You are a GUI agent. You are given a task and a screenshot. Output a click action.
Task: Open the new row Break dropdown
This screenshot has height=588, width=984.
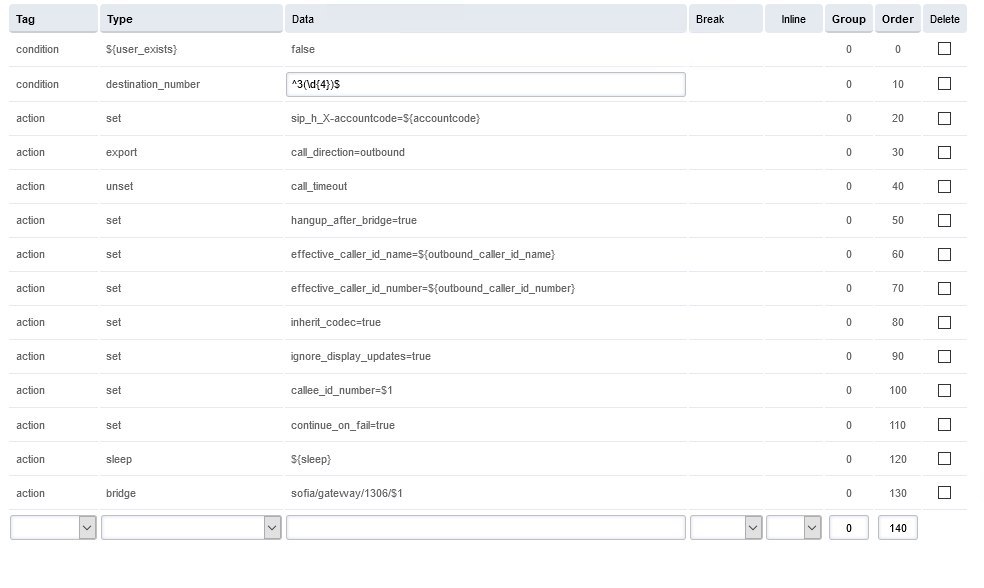tap(726, 528)
